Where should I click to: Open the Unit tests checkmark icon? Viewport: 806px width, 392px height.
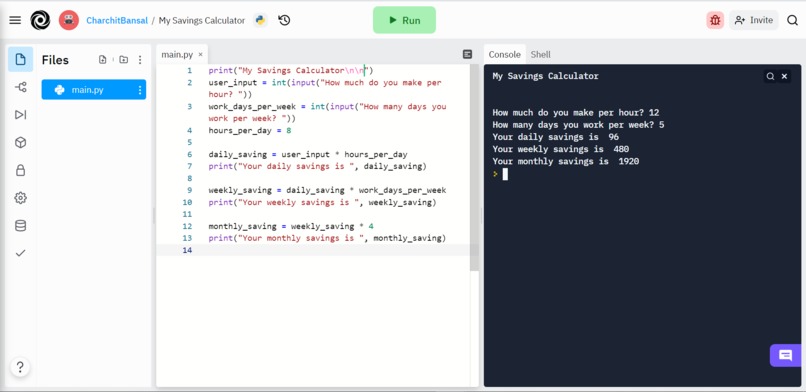tap(21, 253)
